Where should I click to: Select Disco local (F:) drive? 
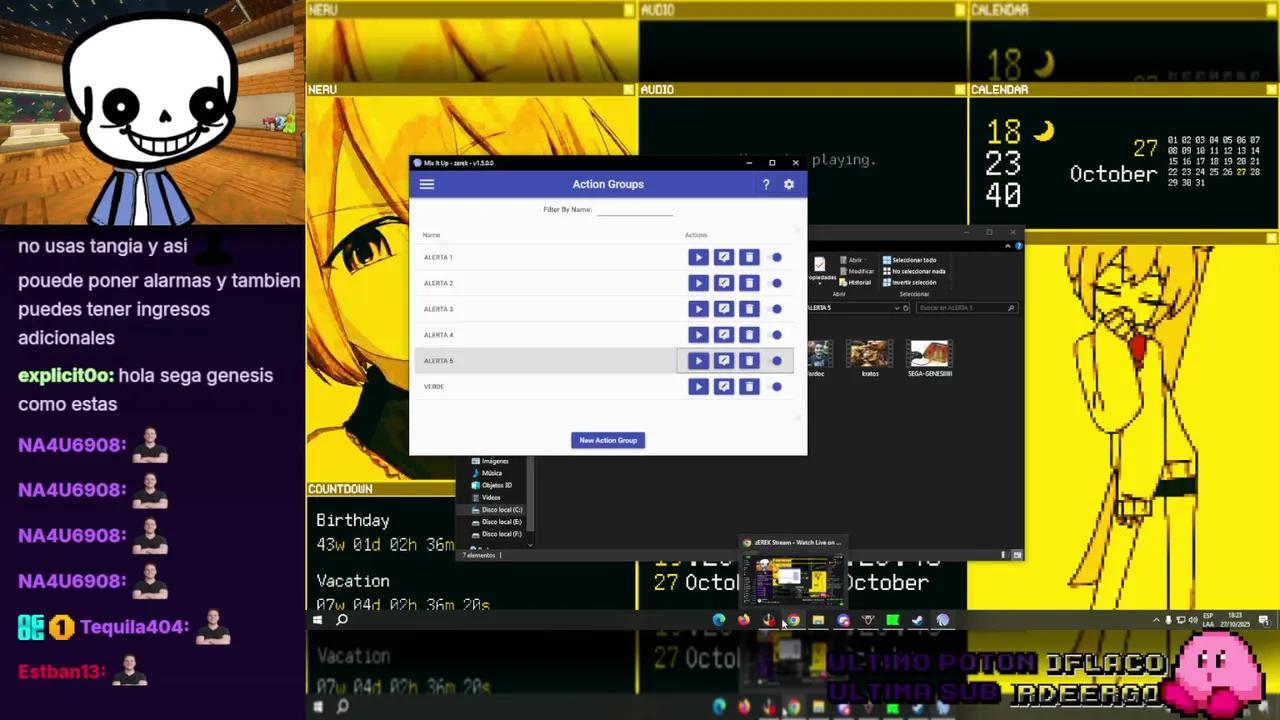click(x=496, y=534)
